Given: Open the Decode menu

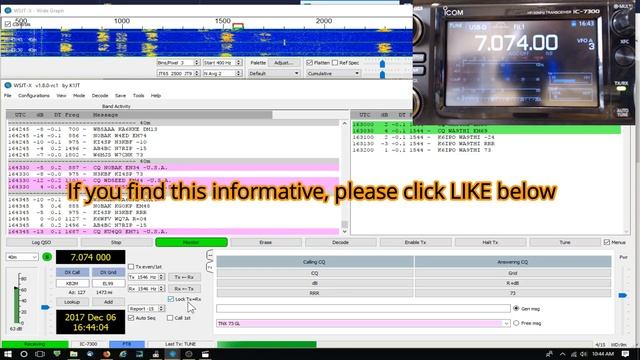Looking at the screenshot, I should point(100,96).
